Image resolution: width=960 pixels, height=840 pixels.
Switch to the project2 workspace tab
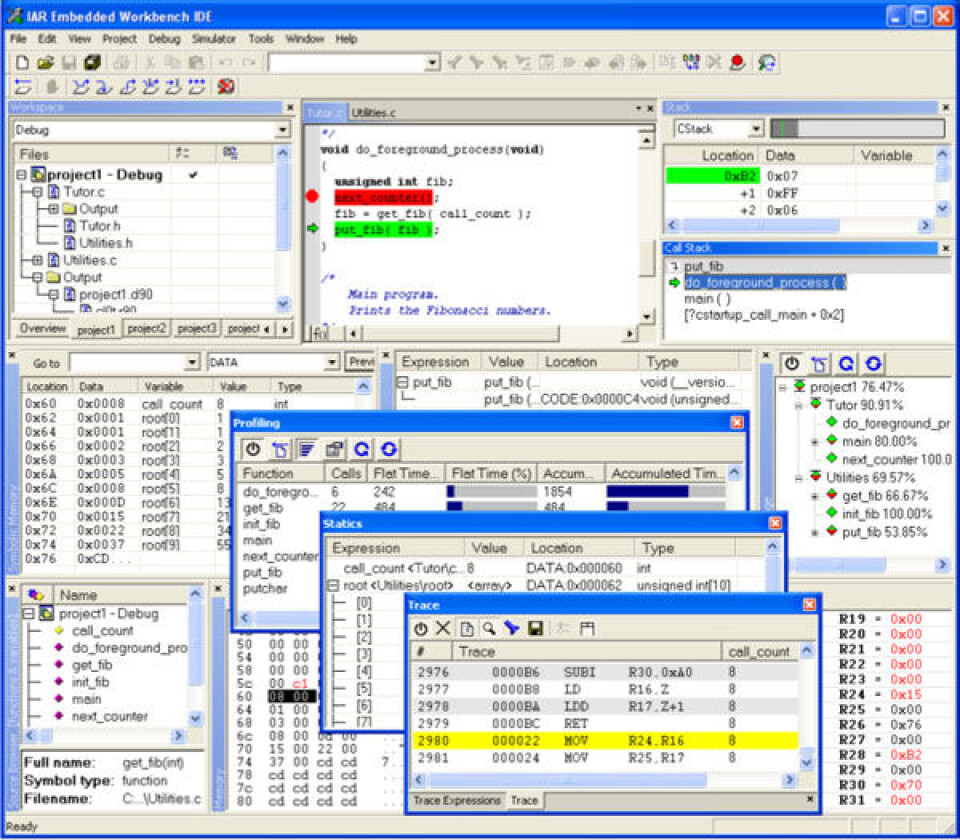coord(146,329)
